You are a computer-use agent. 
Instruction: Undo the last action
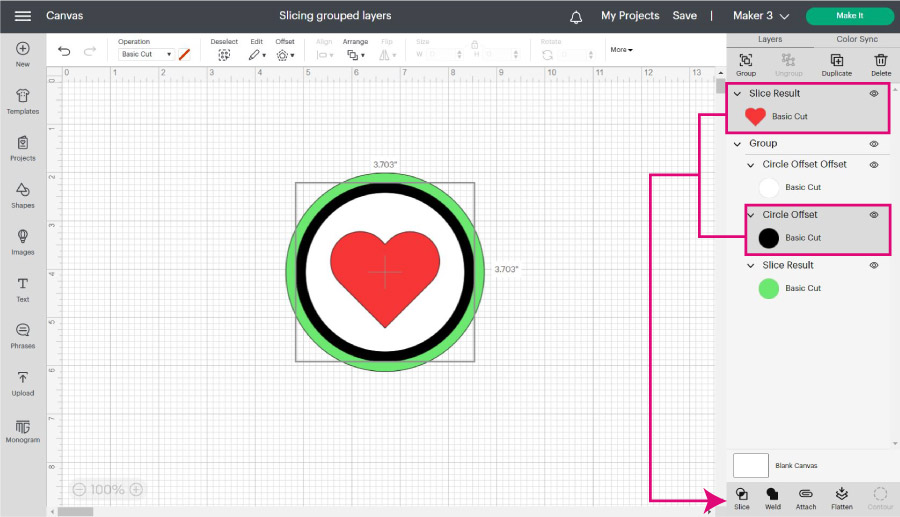pos(64,51)
